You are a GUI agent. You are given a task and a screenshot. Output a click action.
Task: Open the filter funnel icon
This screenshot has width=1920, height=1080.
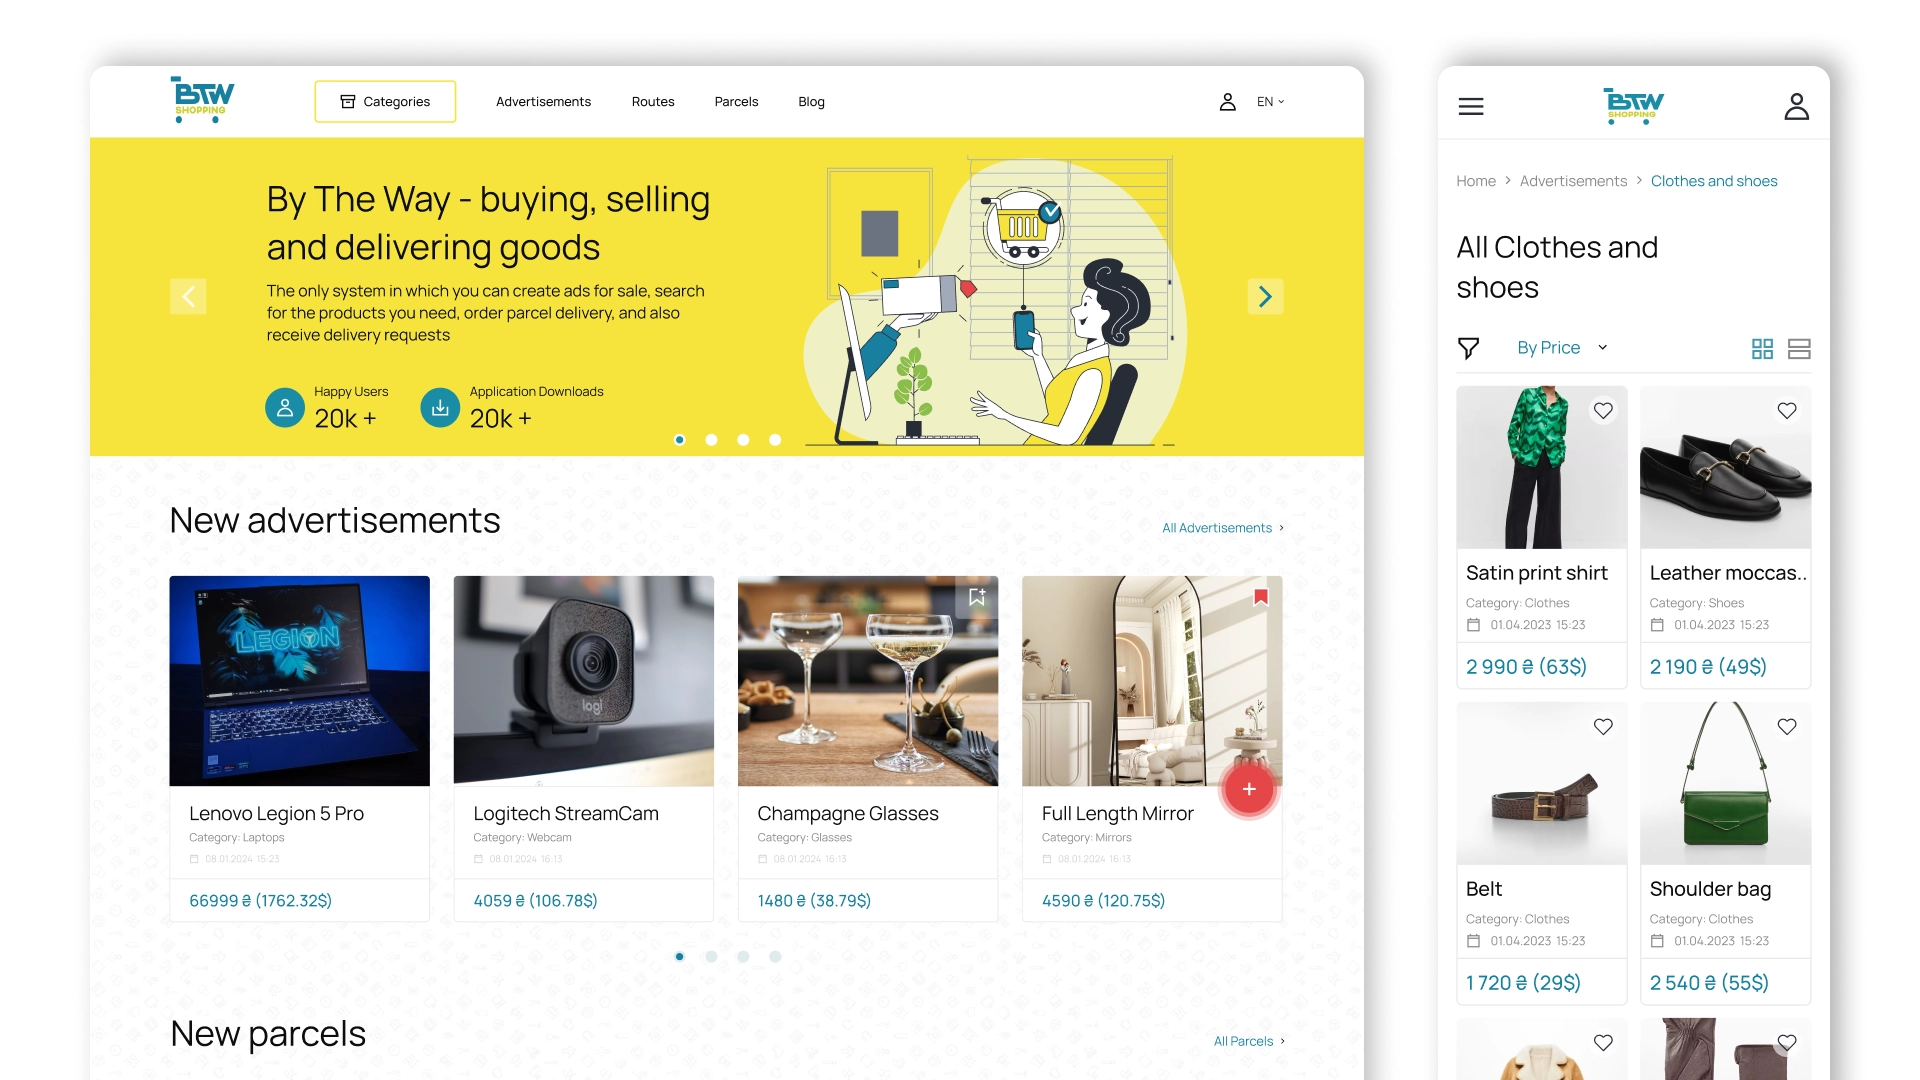[1468, 348]
